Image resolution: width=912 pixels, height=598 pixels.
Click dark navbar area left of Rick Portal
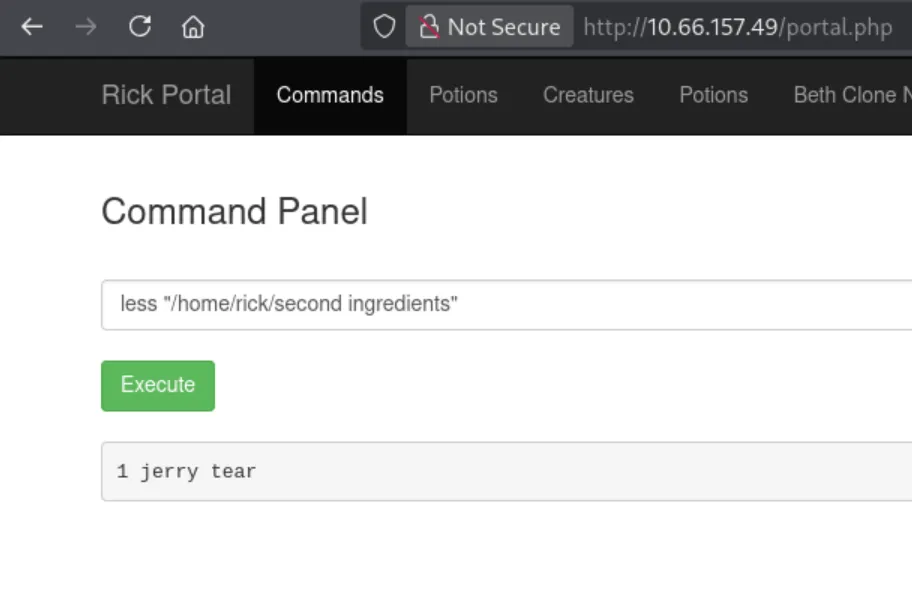(49, 96)
